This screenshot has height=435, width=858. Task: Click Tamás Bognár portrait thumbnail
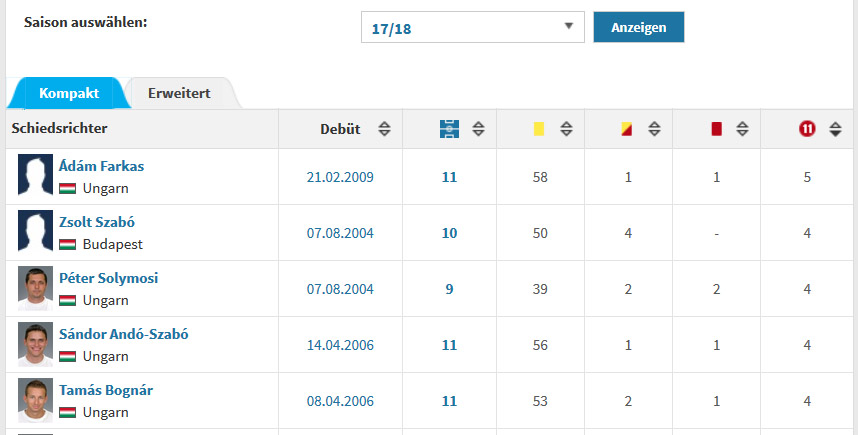pos(36,400)
